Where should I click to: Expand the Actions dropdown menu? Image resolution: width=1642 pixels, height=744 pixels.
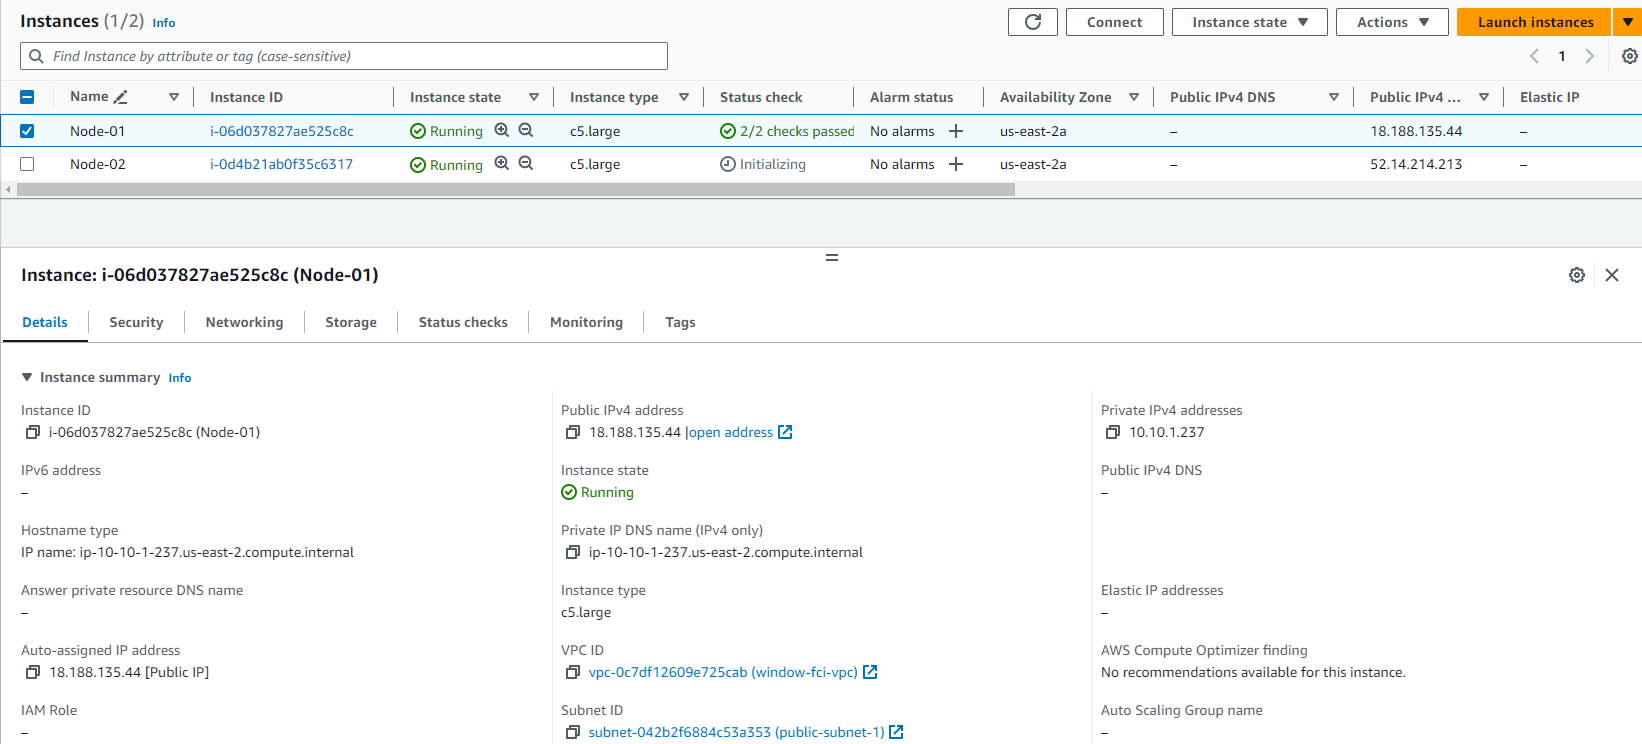point(1392,22)
